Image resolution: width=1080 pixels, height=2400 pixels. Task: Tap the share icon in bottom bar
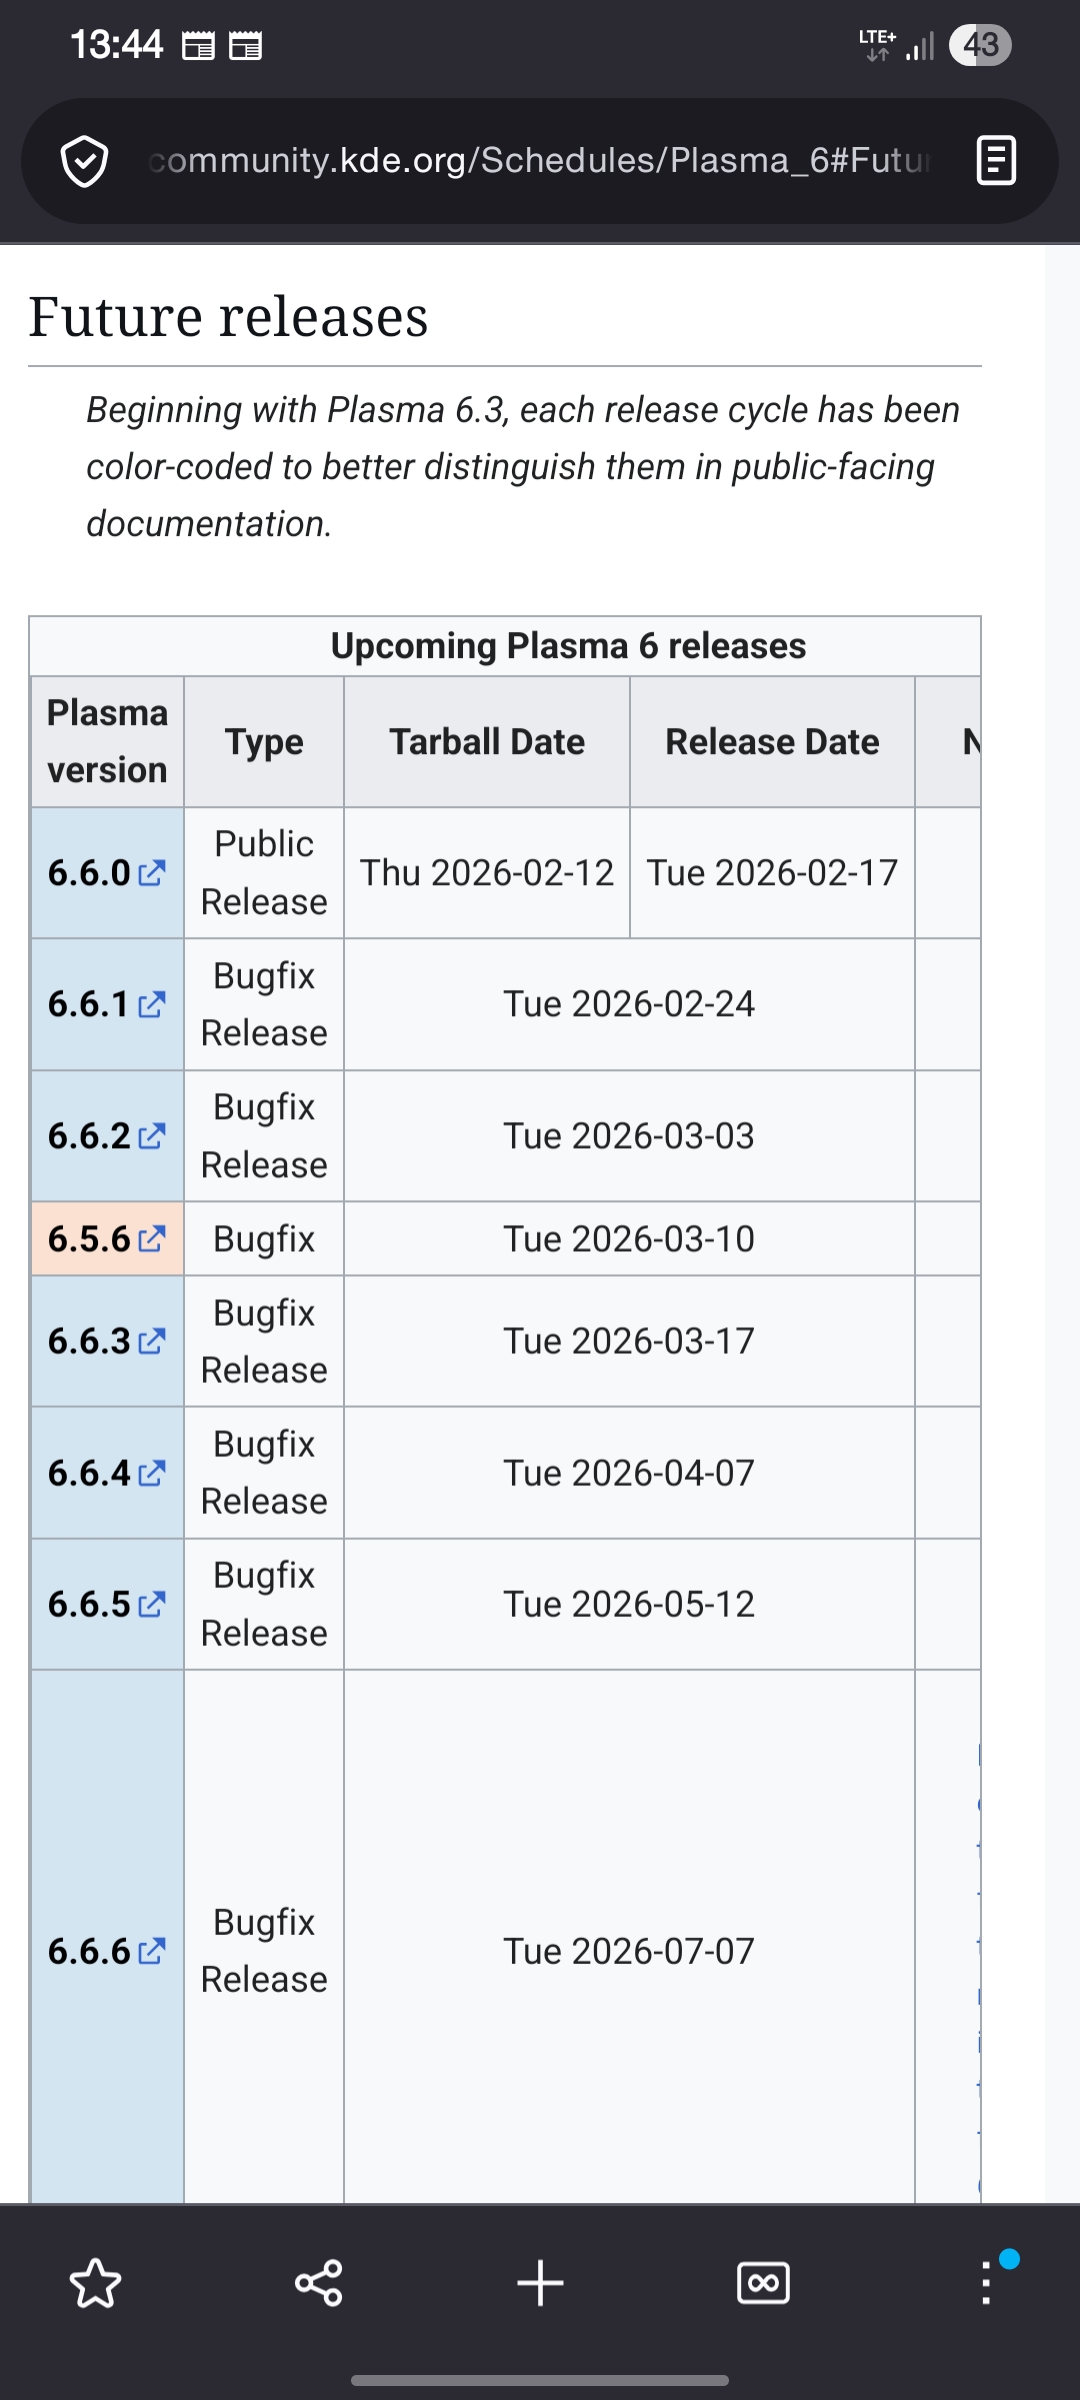coord(319,2283)
